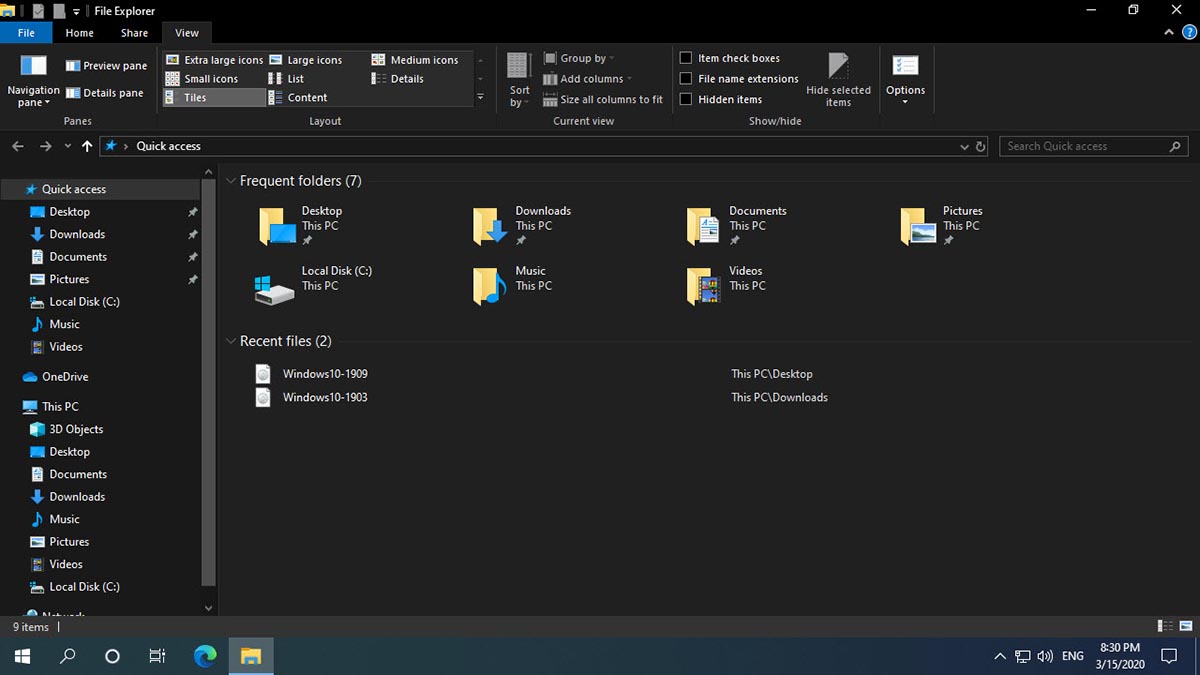This screenshot has height=675, width=1200.
Task: Select Medium icons layout
Action: coord(415,60)
